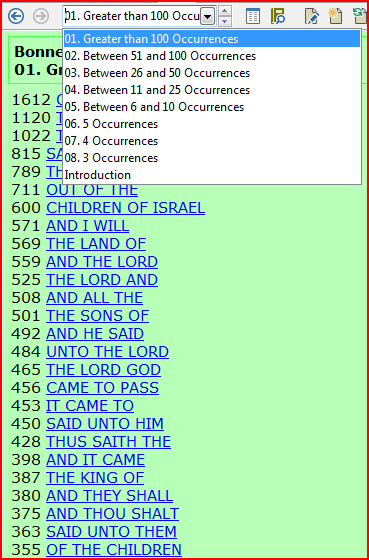The width and height of the screenshot is (369, 560).
Task: Click the new topic page icon
Action: [x=335, y=16]
